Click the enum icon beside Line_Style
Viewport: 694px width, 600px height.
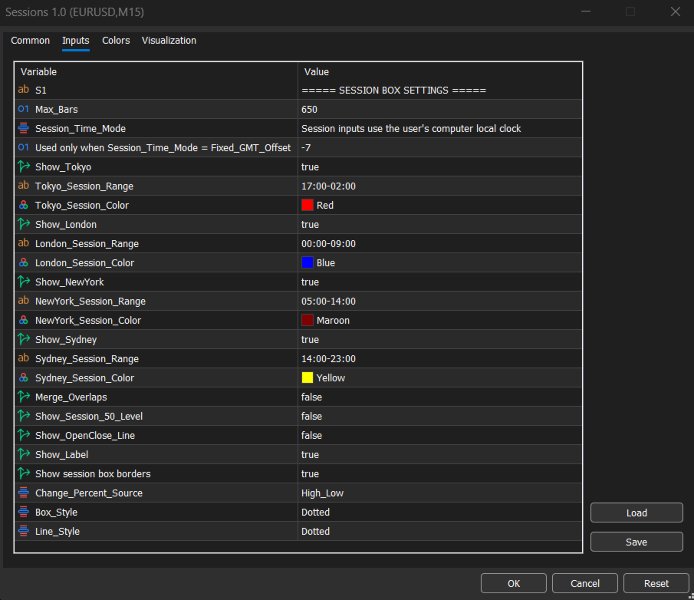tap(23, 531)
